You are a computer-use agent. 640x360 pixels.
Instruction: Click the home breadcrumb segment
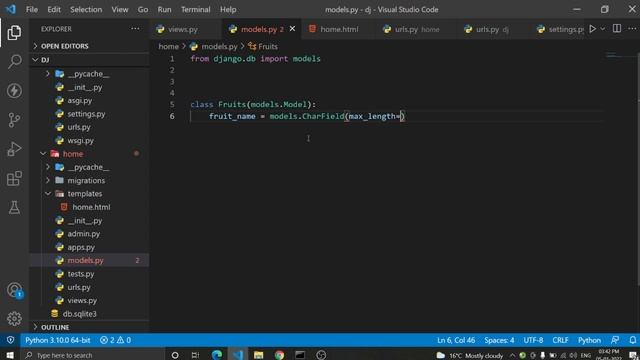[168, 47]
